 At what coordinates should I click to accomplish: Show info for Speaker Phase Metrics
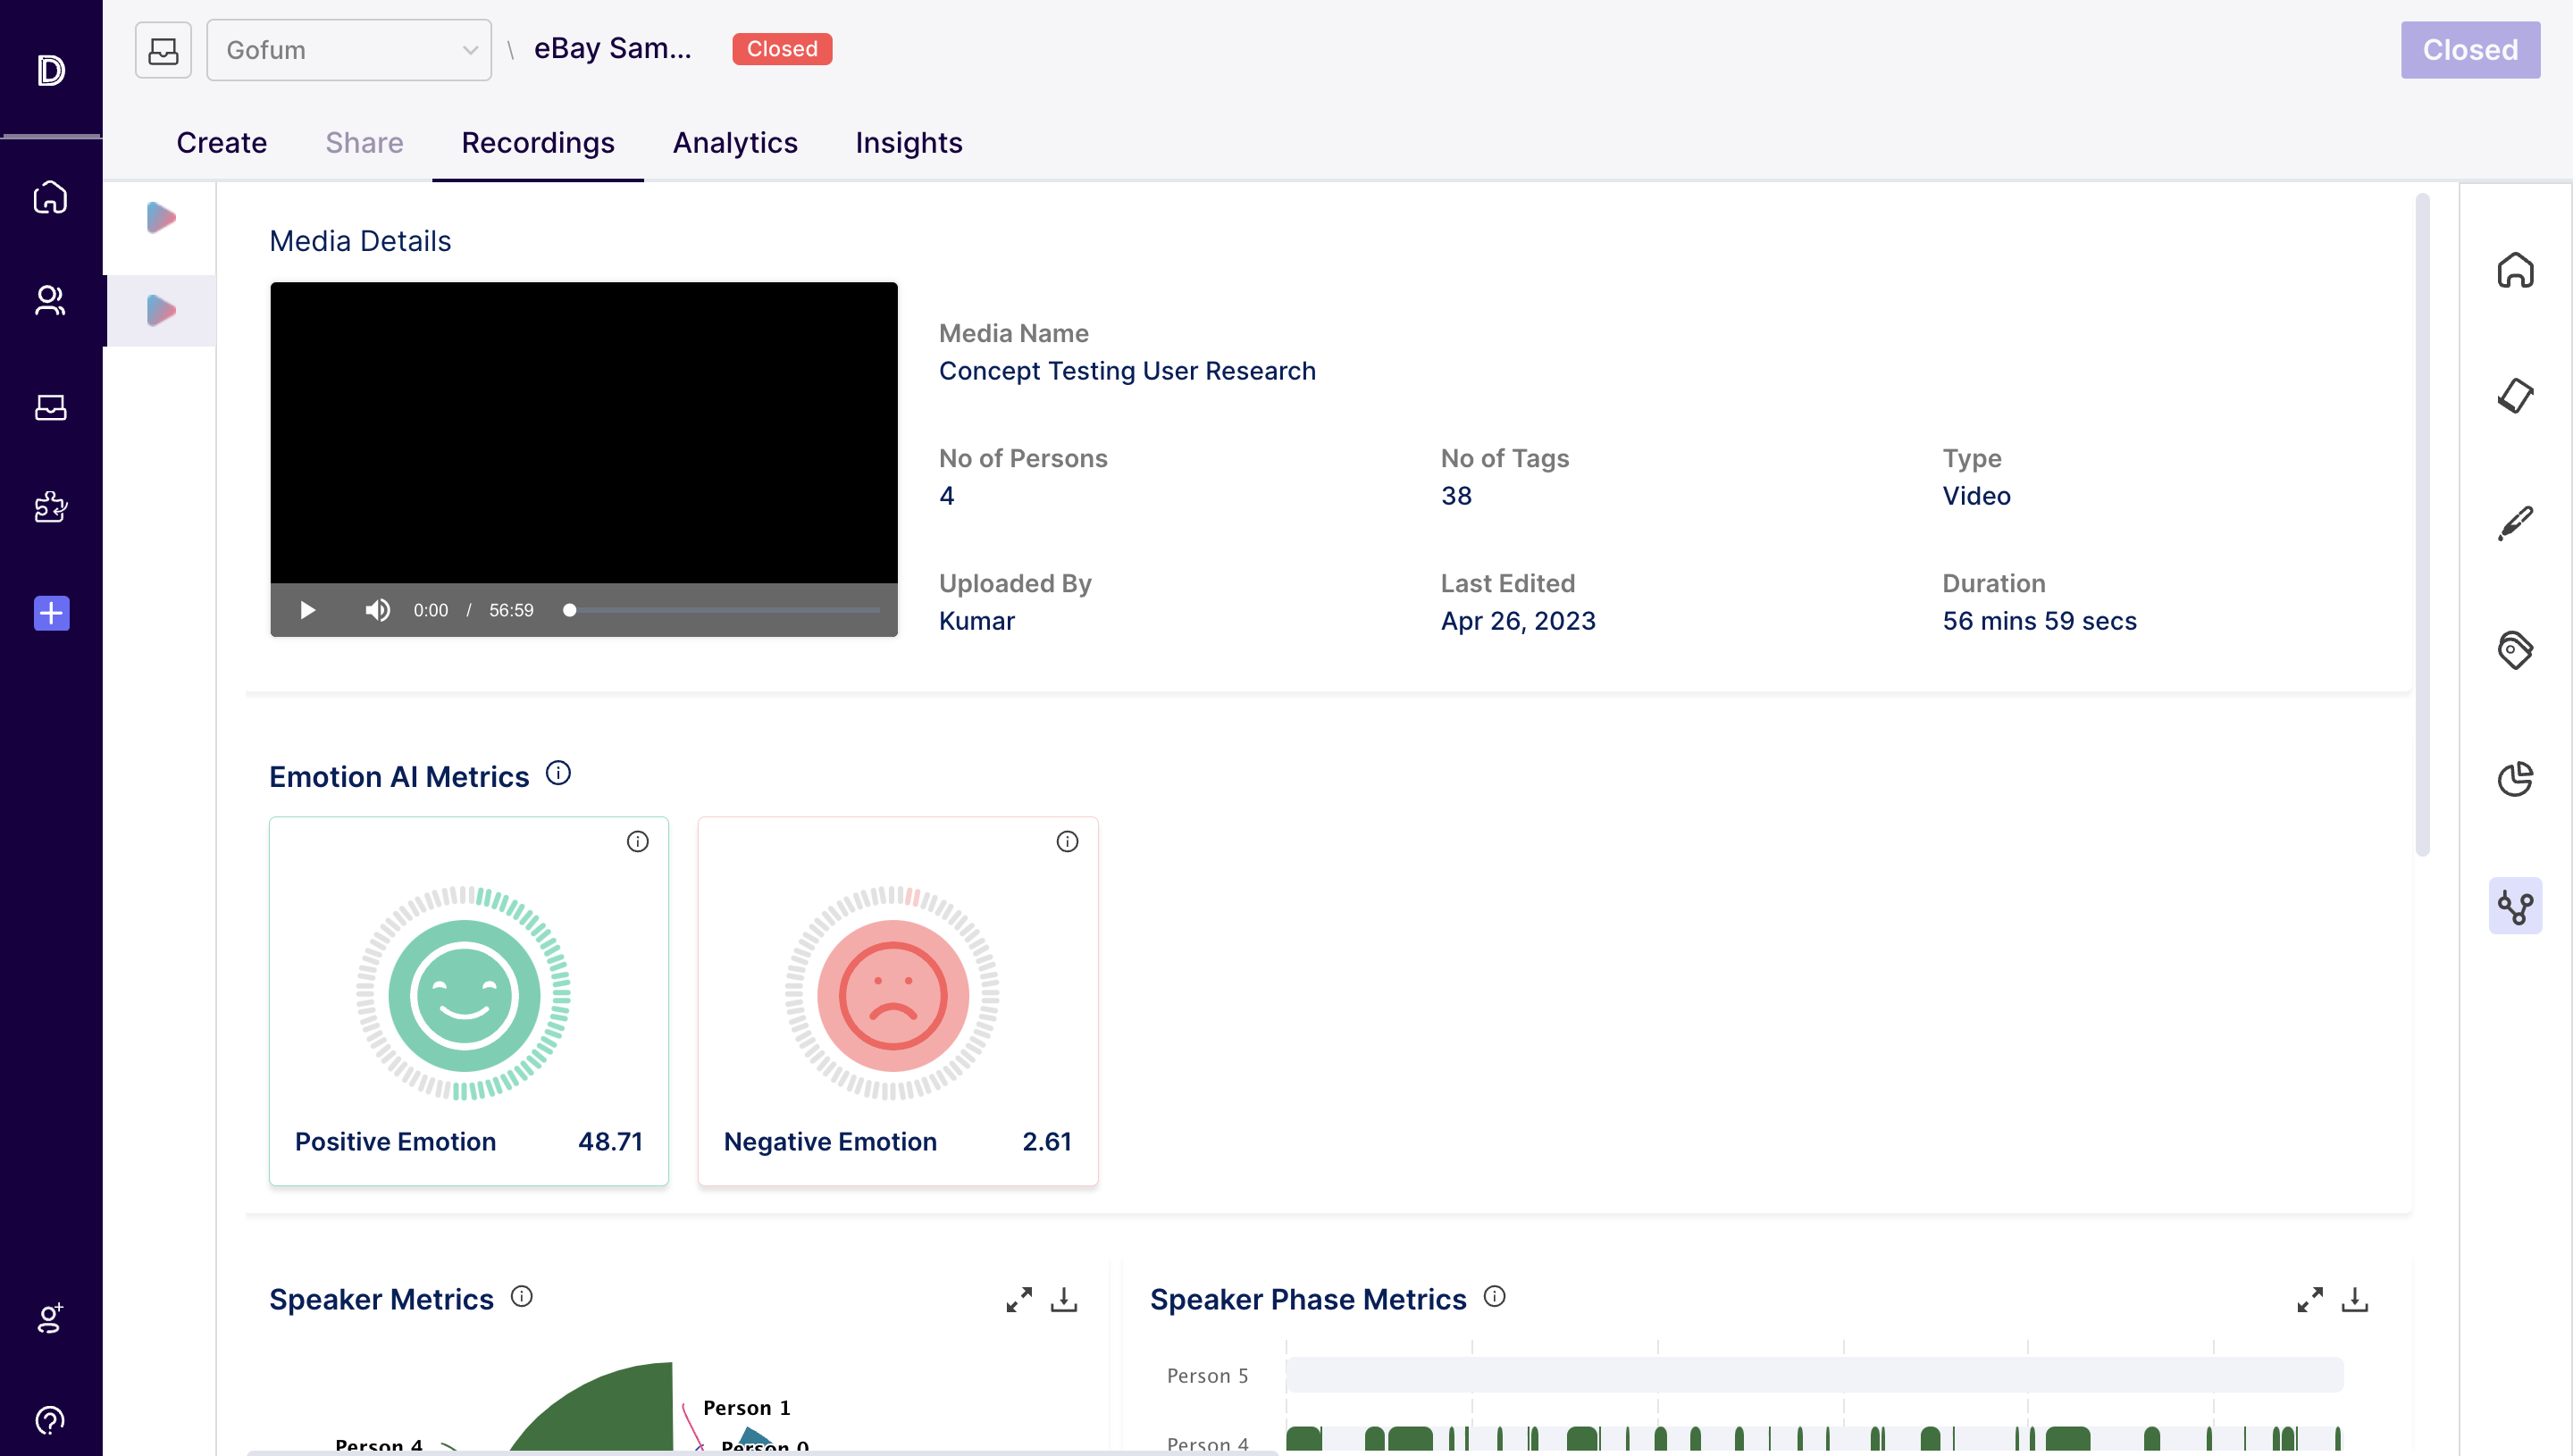click(1494, 1297)
